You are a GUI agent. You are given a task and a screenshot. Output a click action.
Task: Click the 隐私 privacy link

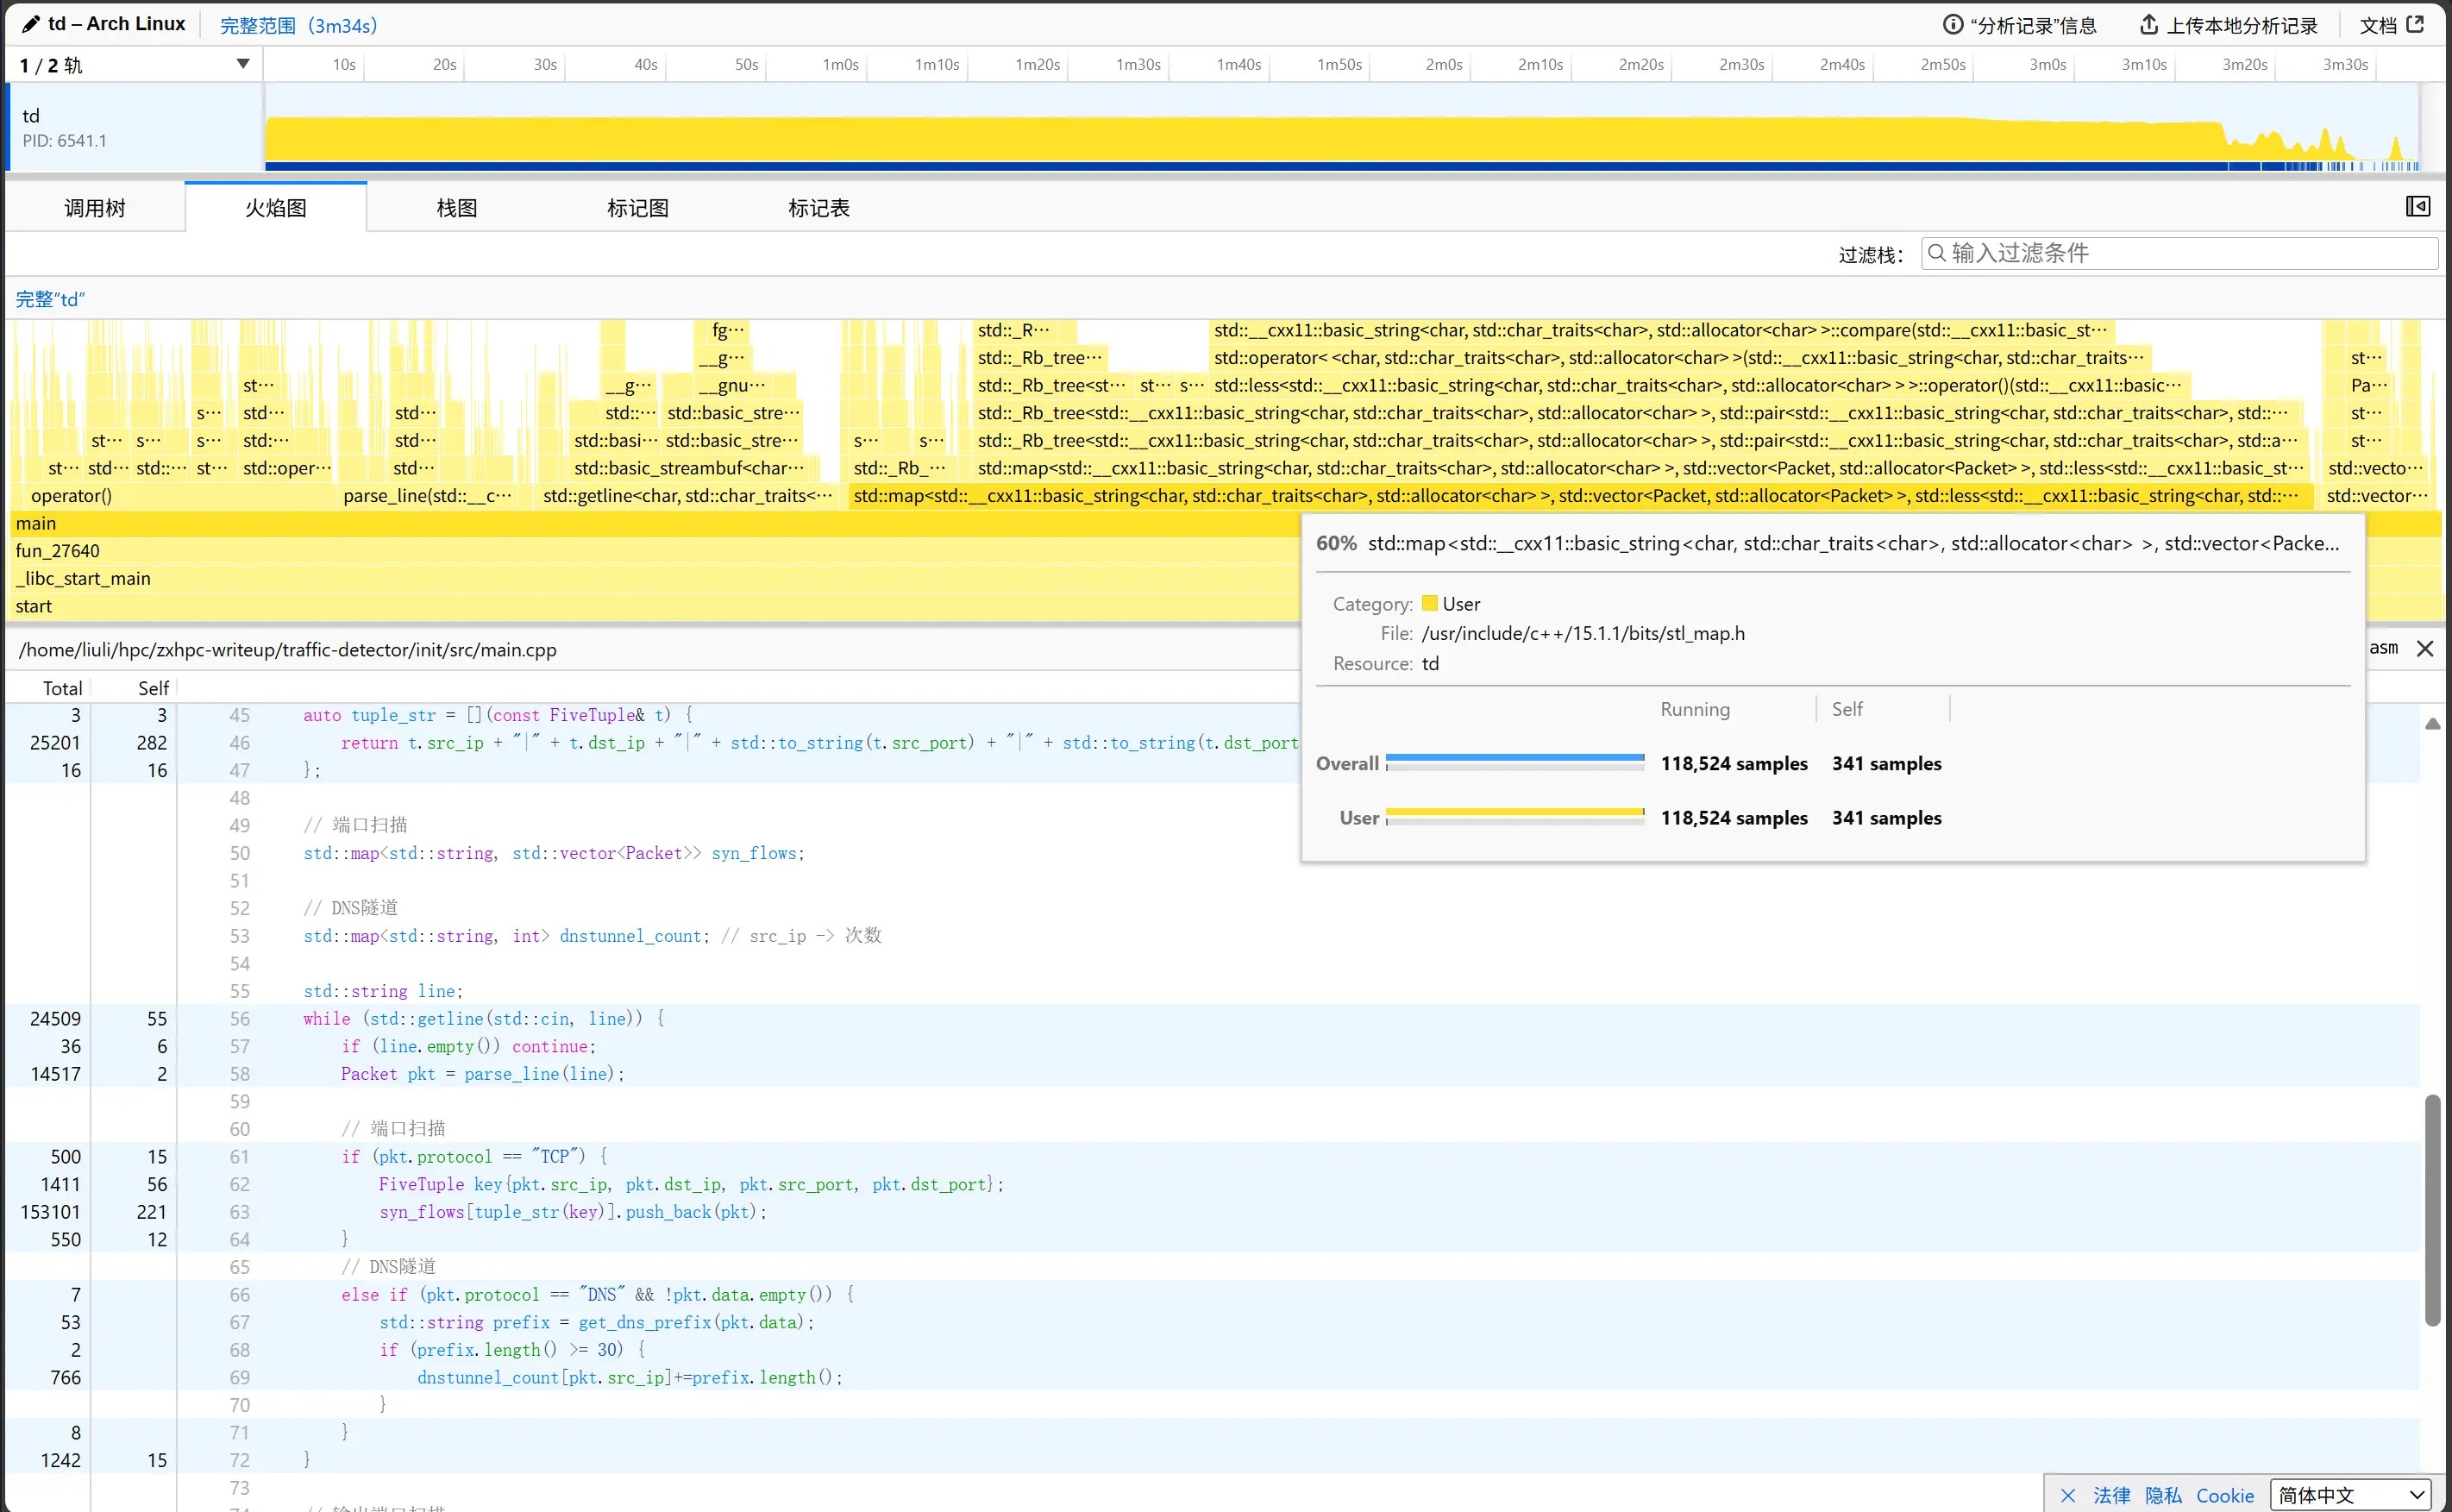coord(2163,1496)
